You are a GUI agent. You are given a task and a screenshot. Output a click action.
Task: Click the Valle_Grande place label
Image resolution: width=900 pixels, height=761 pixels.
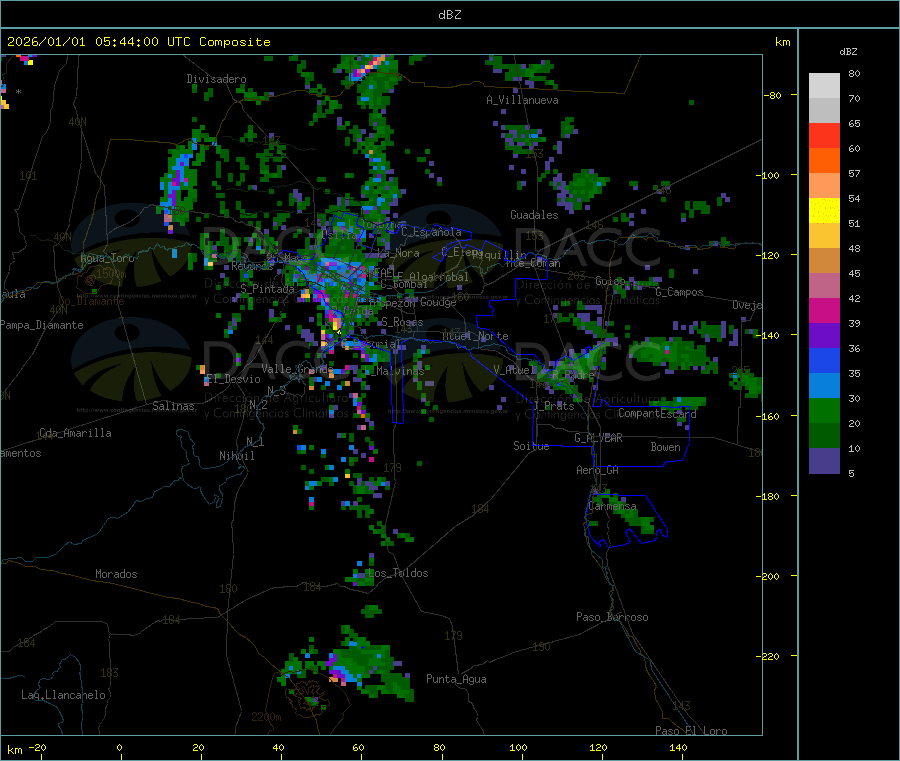297,369
